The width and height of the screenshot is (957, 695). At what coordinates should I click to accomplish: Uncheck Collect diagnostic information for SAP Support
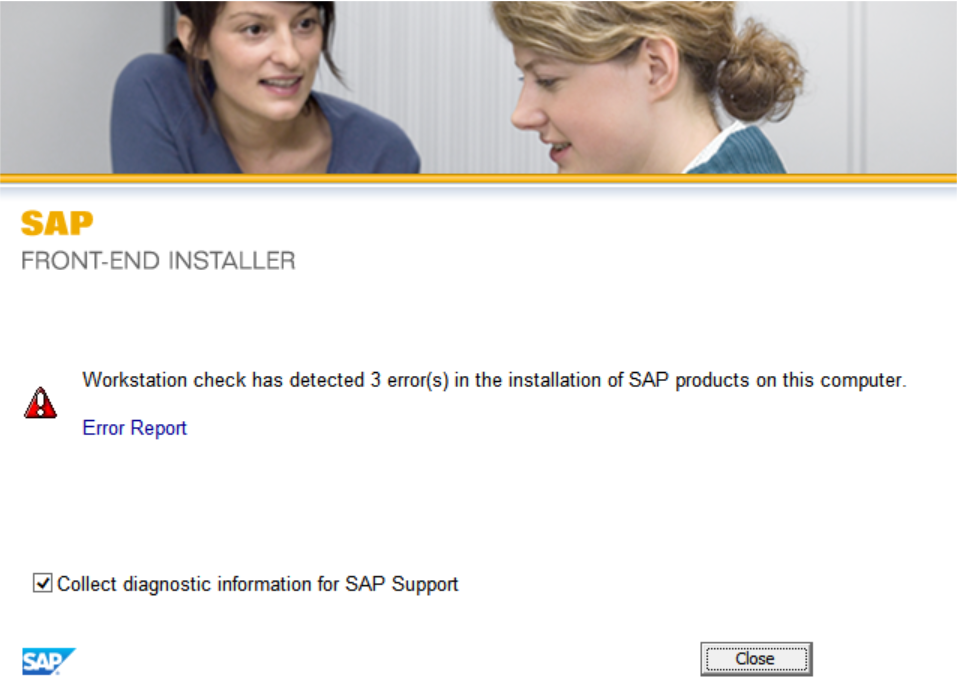coord(43,583)
